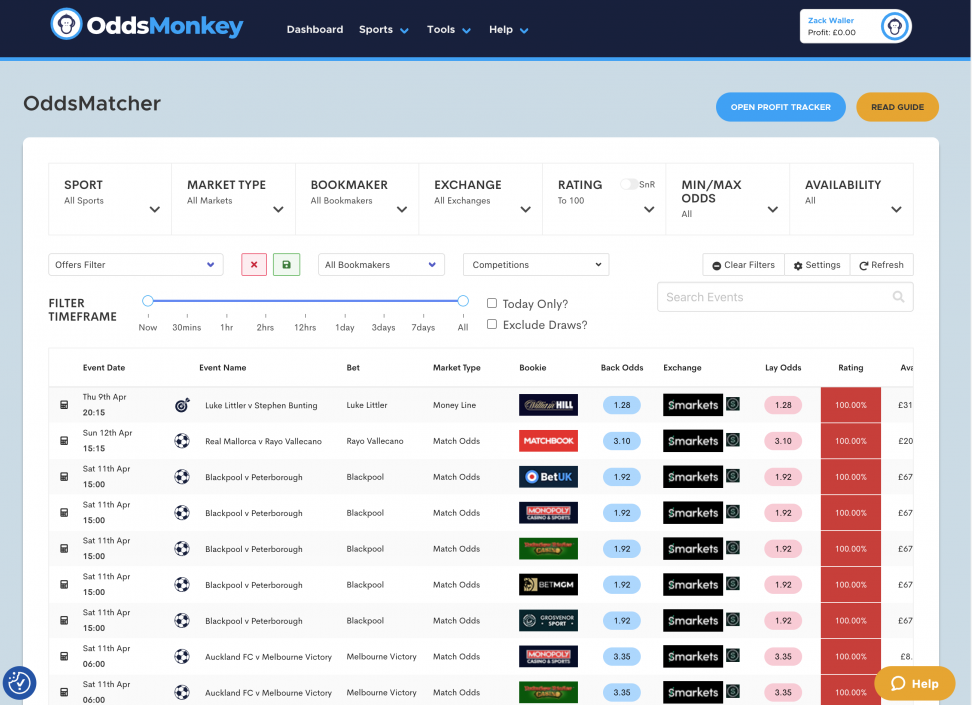Click Open Profit Tracker button
Image resolution: width=972 pixels, height=705 pixels.
[x=780, y=107]
